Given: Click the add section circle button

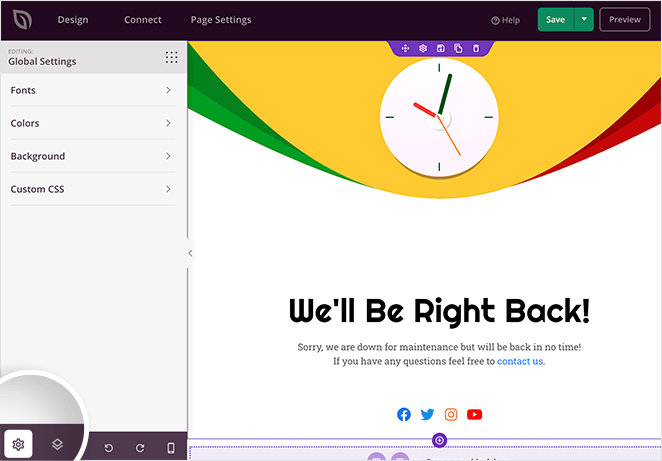Looking at the screenshot, I should tap(440, 440).
